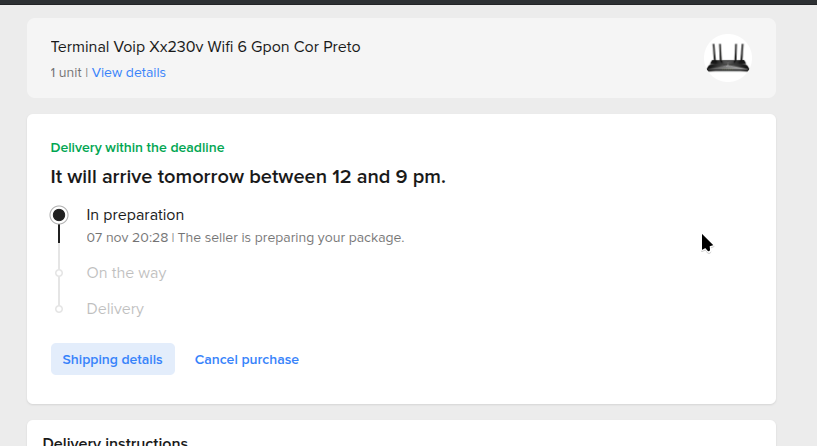Click the Terminal Voip Xx230v product title
Image resolution: width=817 pixels, height=446 pixels.
pos(205,47)
